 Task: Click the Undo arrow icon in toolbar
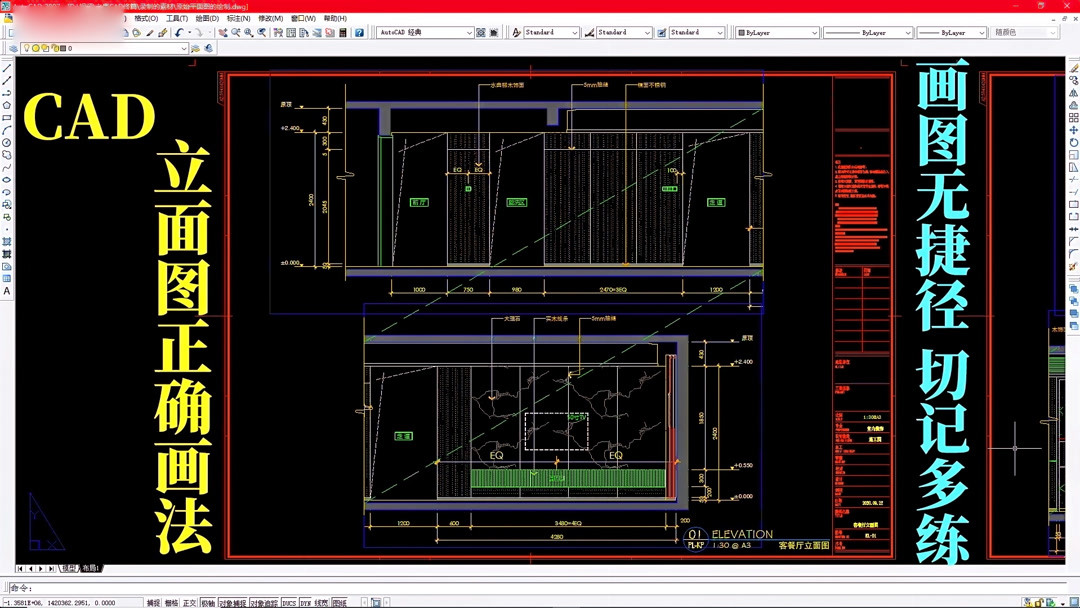[179, 32]
